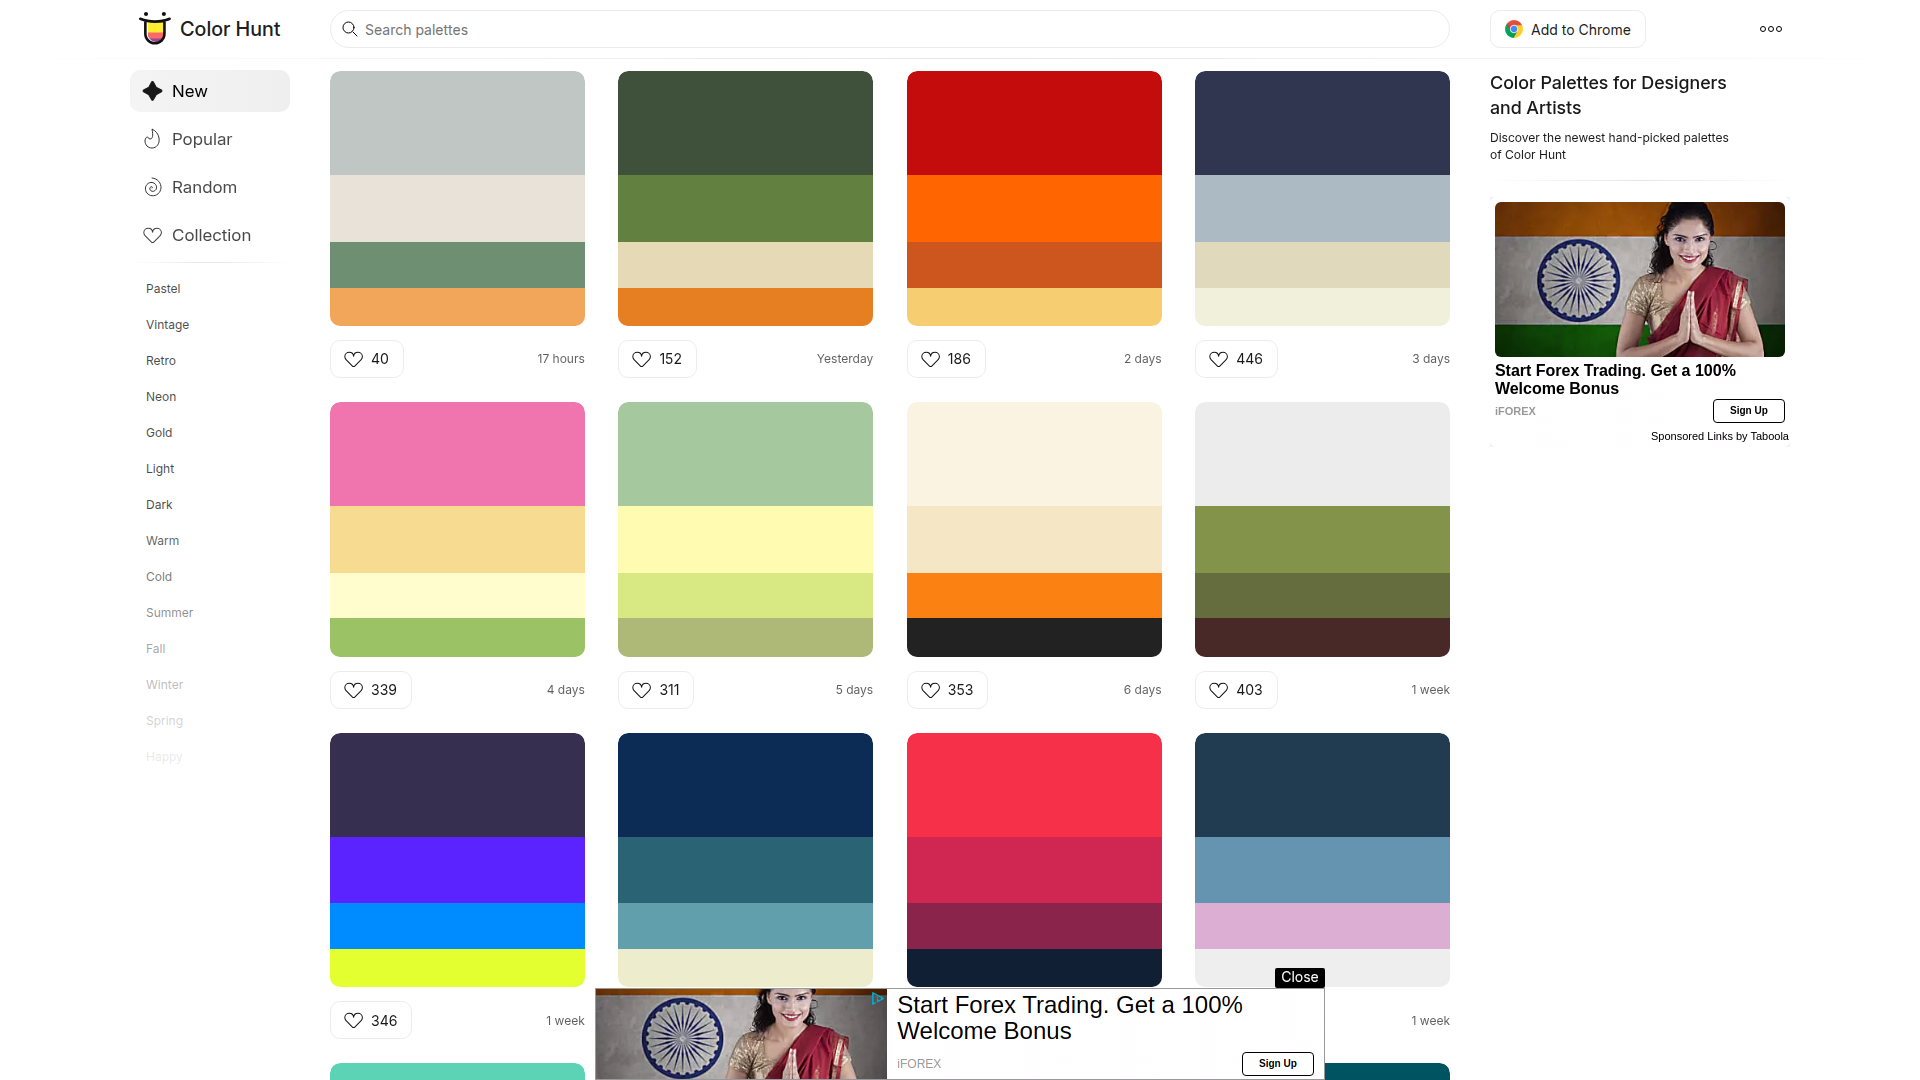Image resolution: width=1920 pixels, height=1080 pixels.
Task: Like the palette with 403 likes
Action: (1236, 690)
